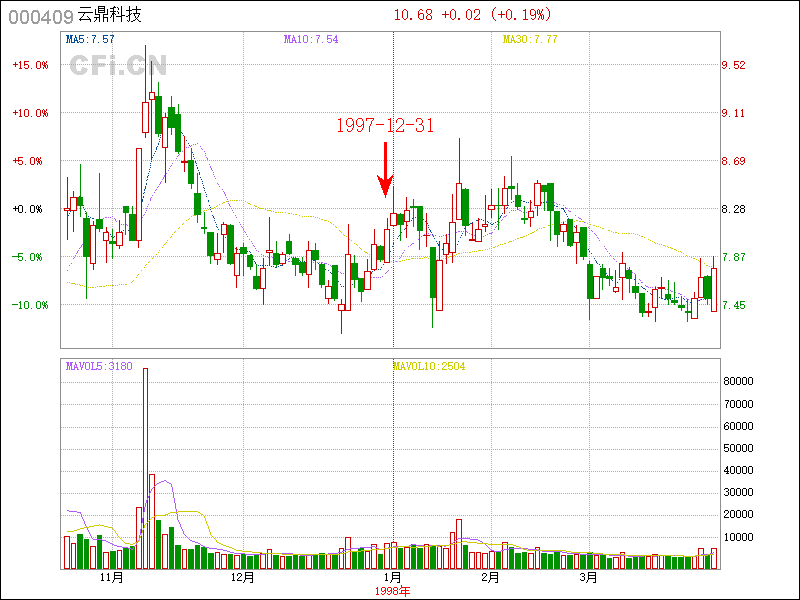Click the MA5:7.57 indicator label
The width and height of the screenshot is (800, 600).
pyautogui.click(x=90, y=40)
